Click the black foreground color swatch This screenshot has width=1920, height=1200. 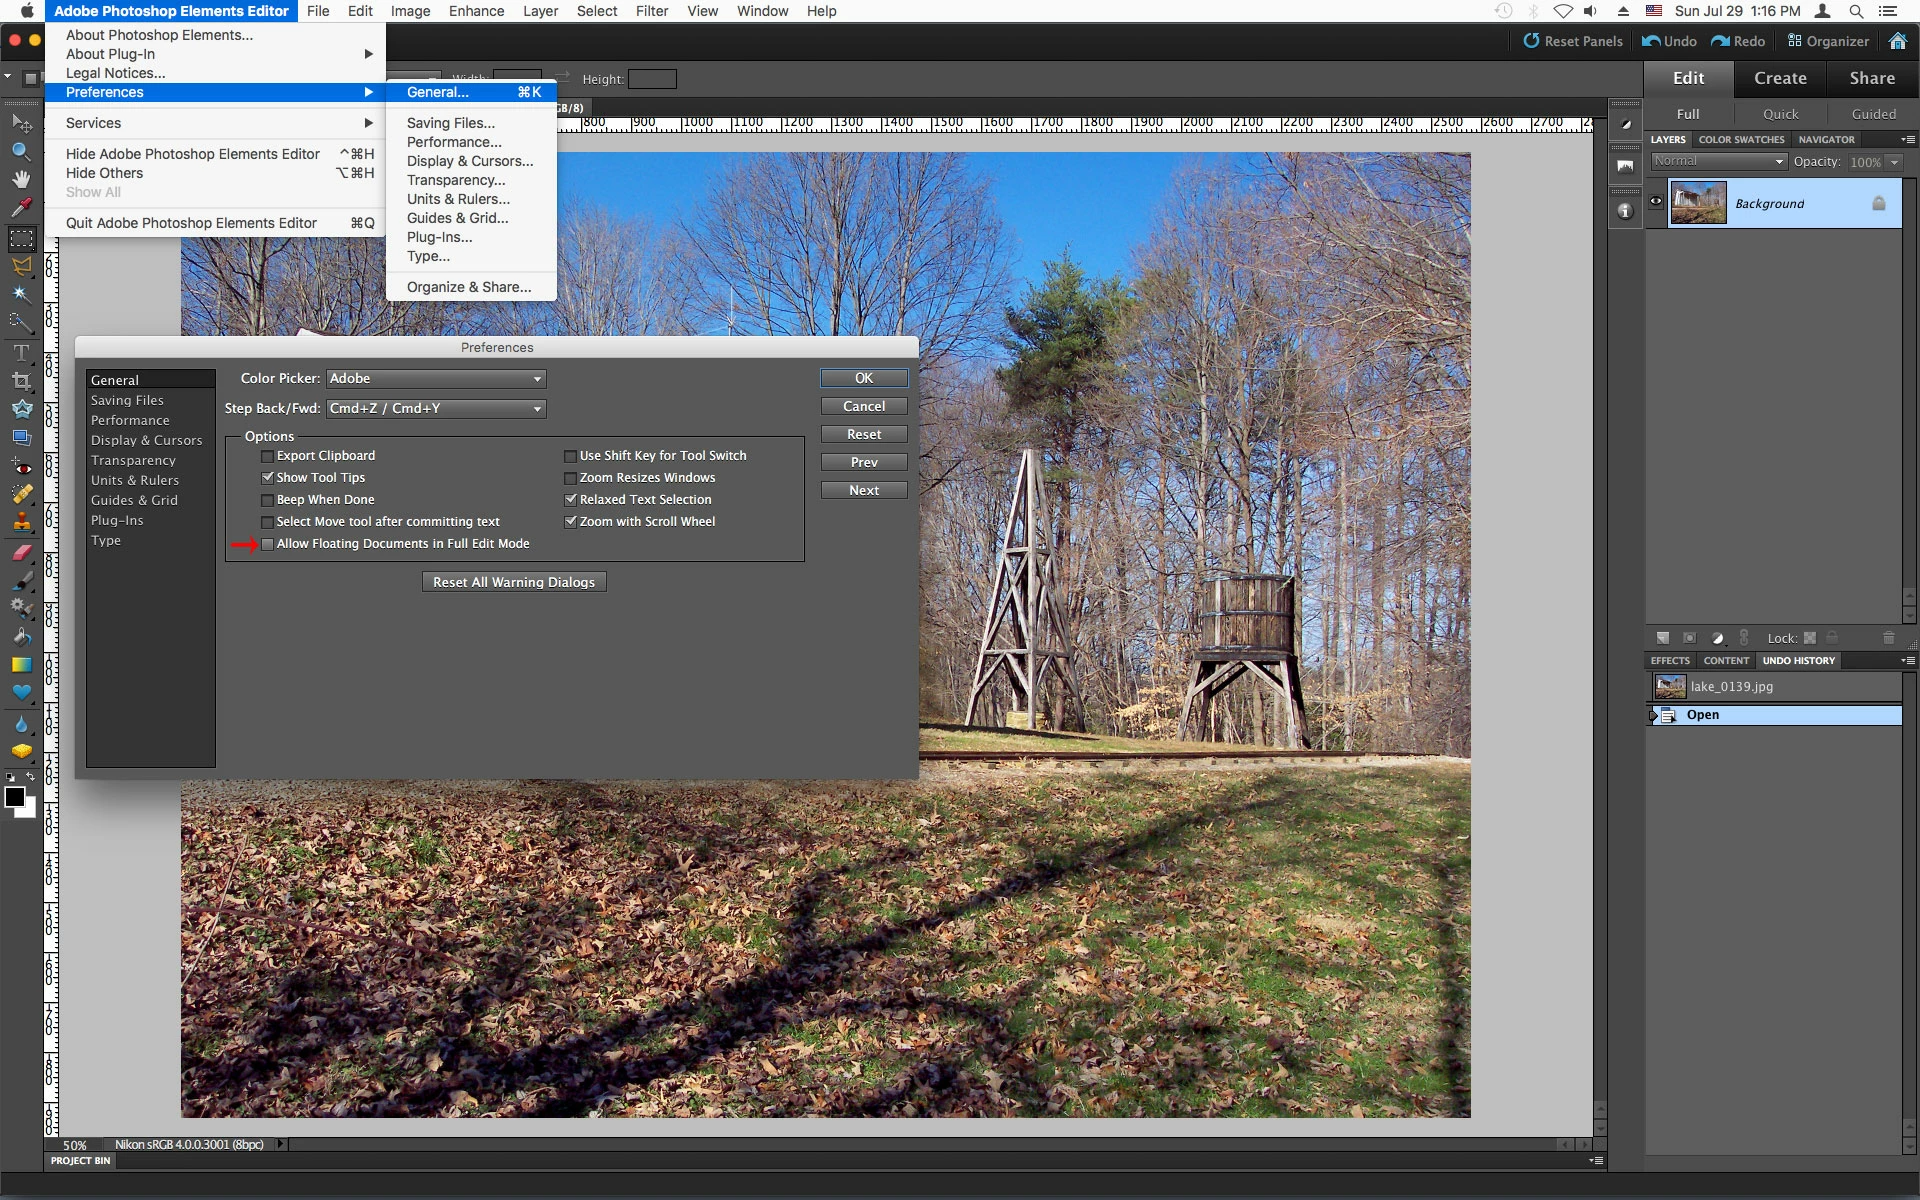pyautogui.click(x=14, y=797)
